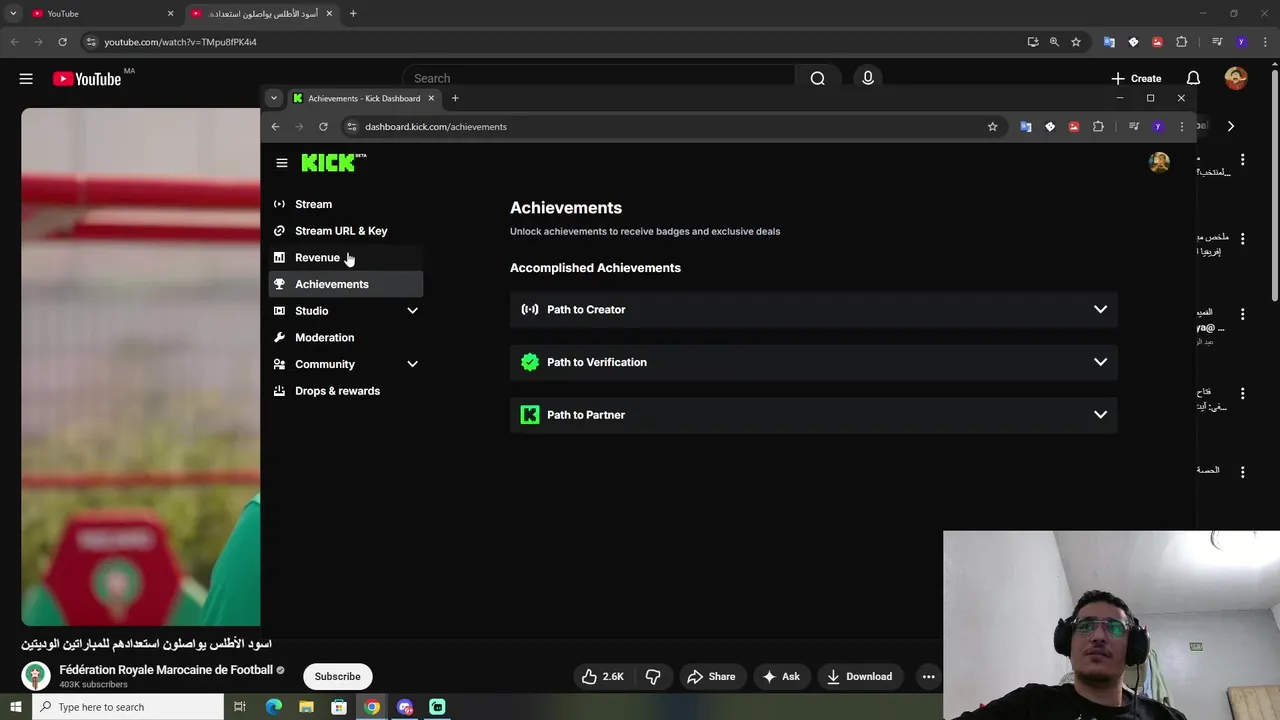Dislike the YouTube video
Viewport: 1280px width, 720px height.
[653, 677]
